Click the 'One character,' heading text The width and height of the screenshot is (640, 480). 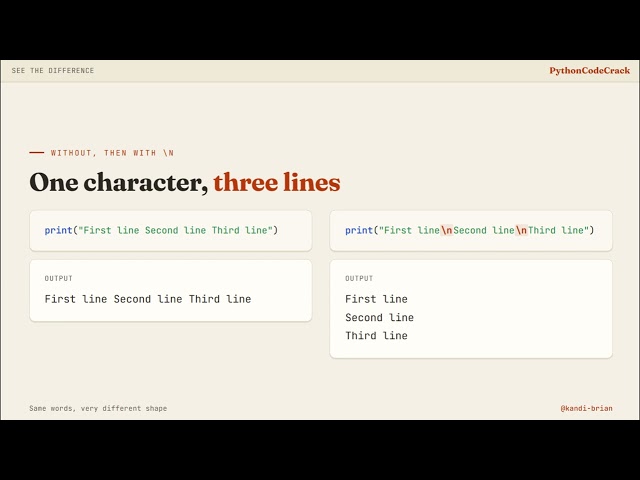pos(119,182)
